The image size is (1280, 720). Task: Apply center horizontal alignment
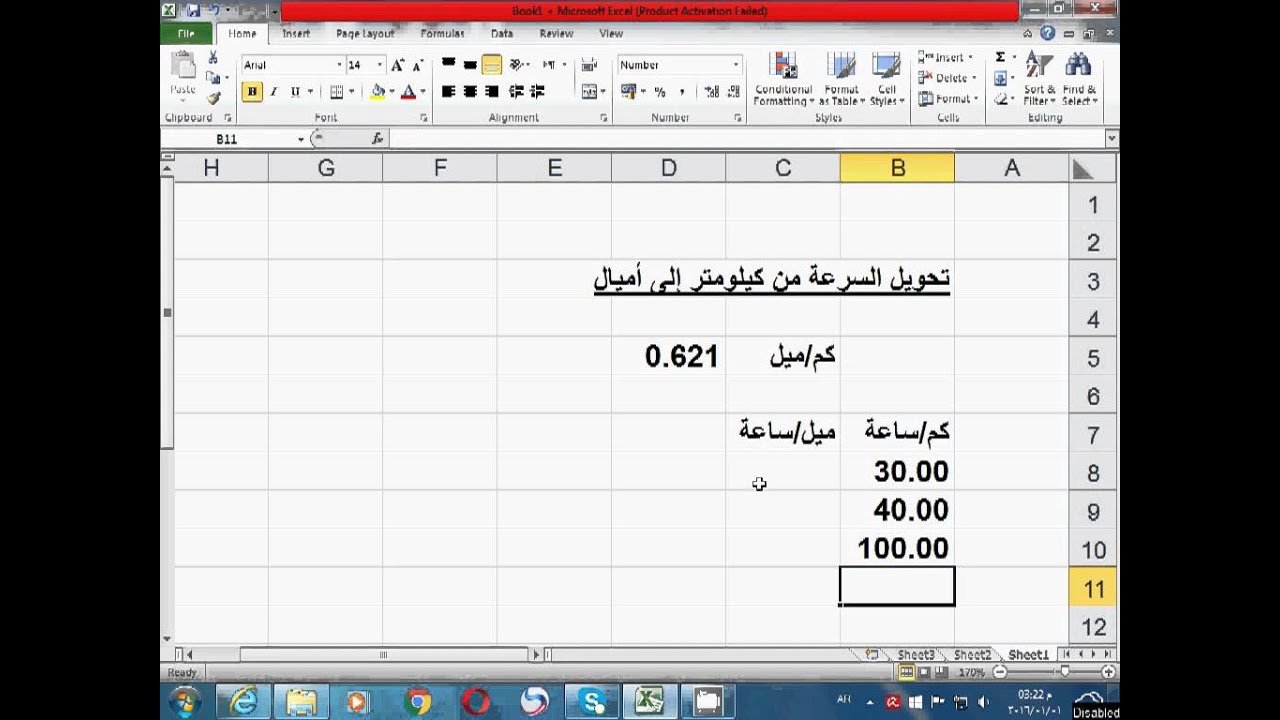pyautogui.click(x=469, y=92)
